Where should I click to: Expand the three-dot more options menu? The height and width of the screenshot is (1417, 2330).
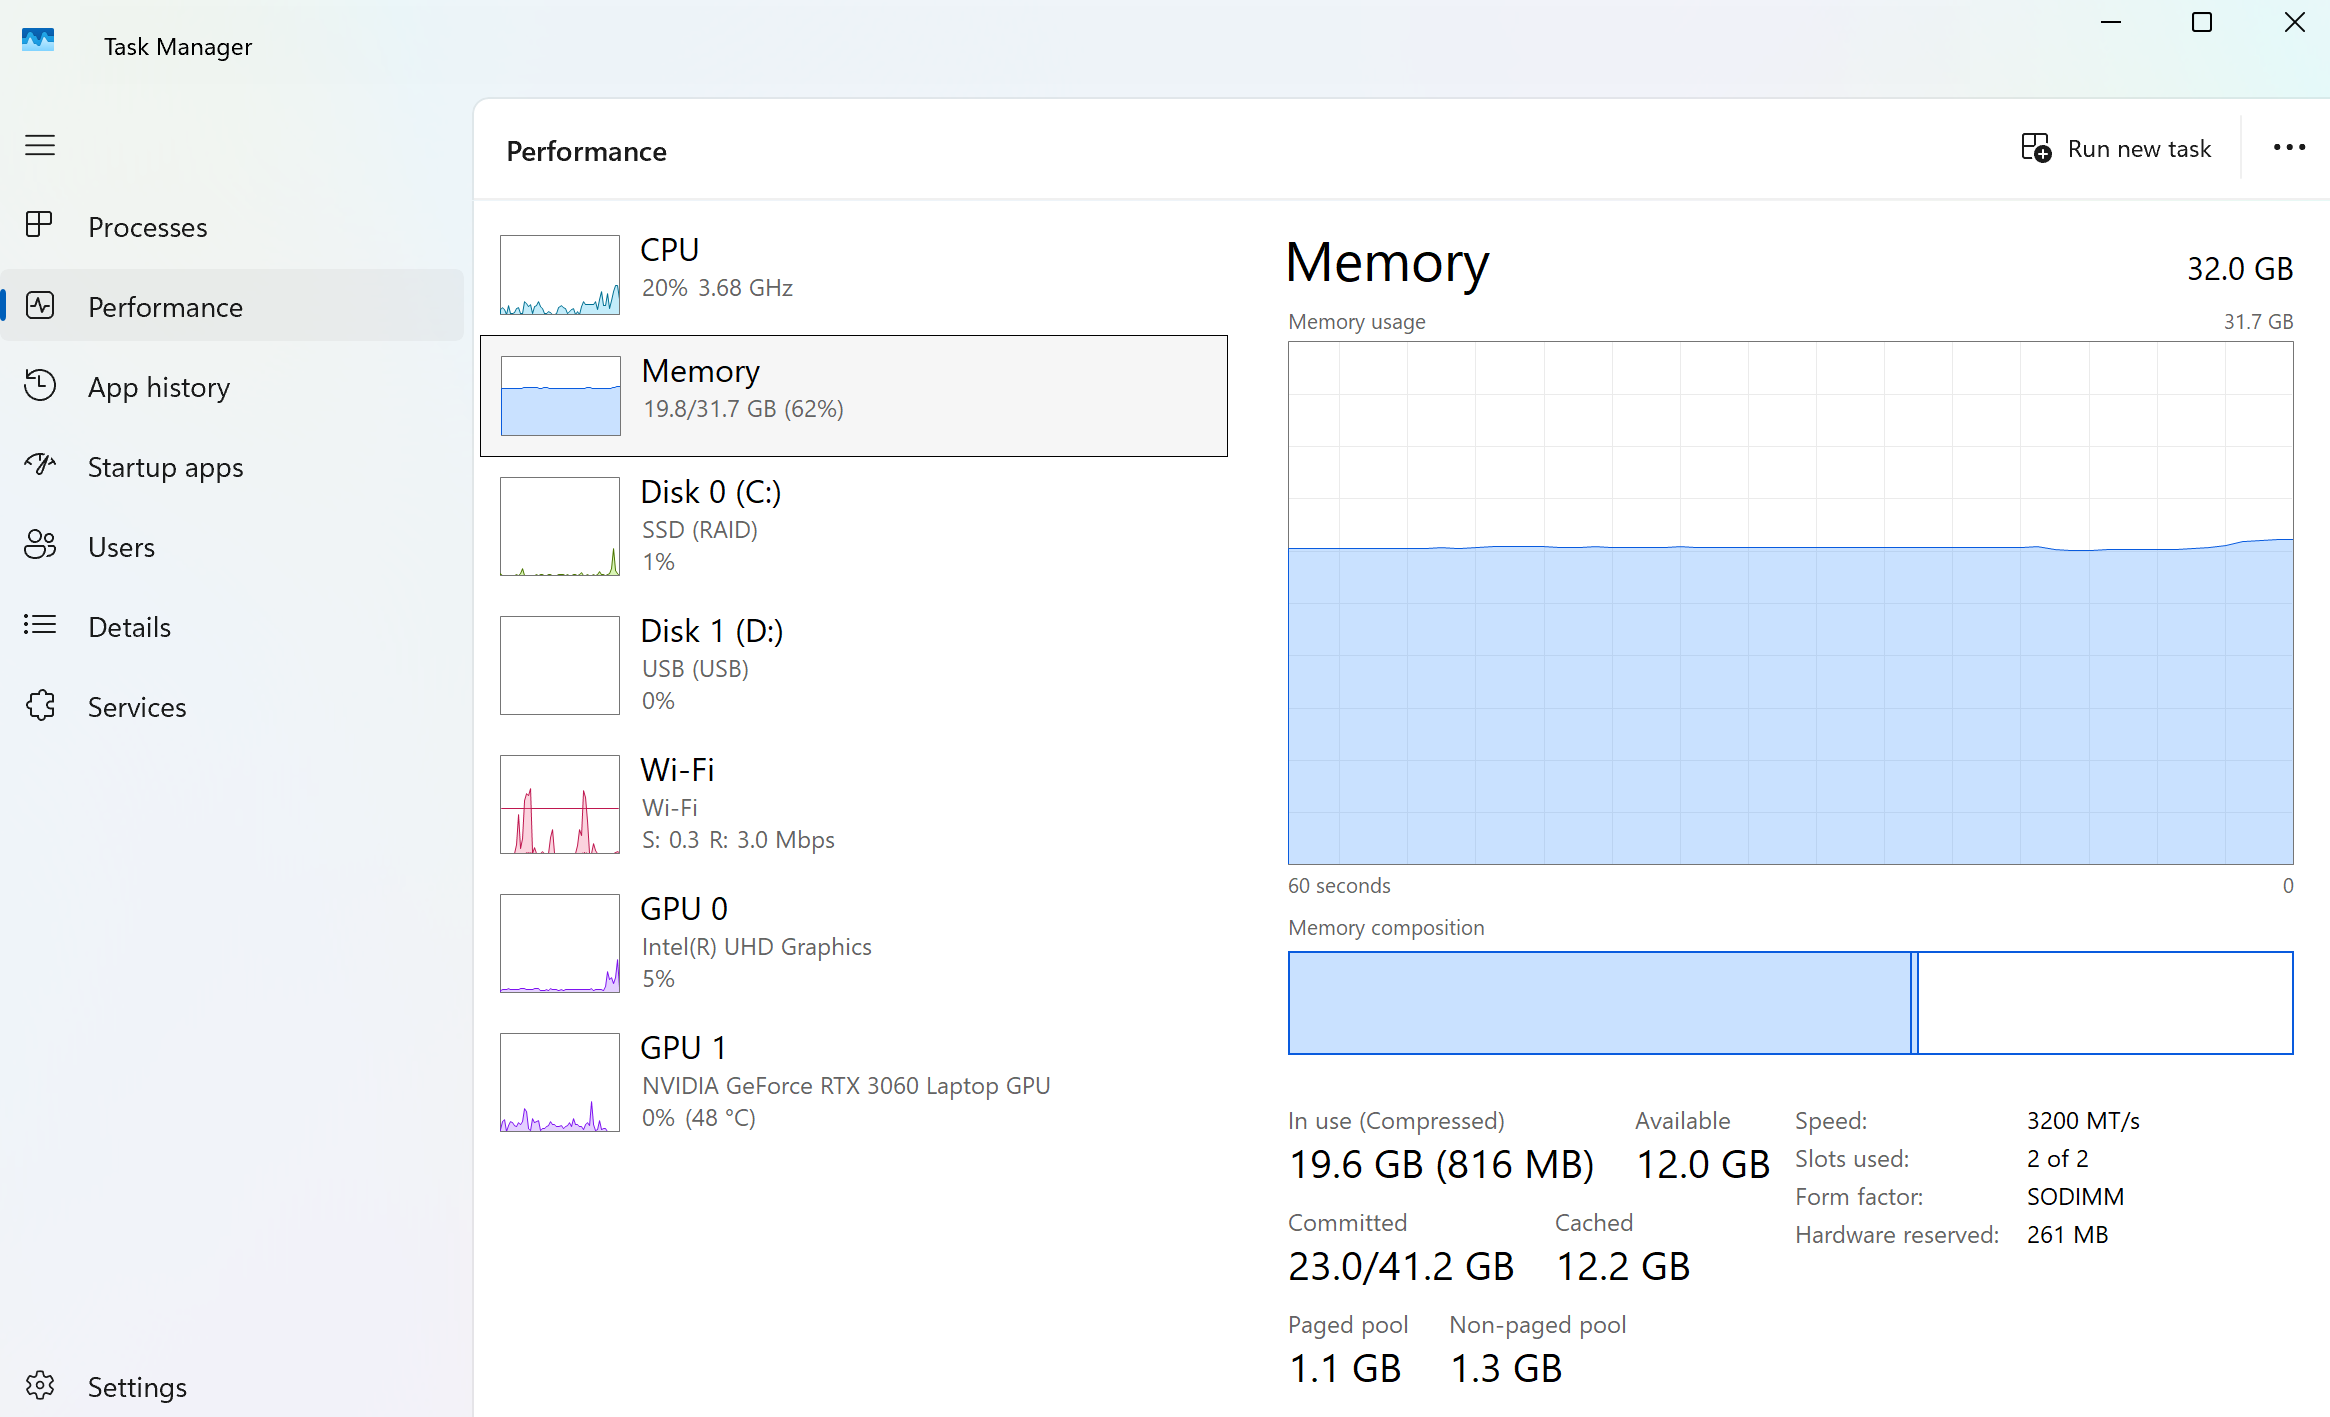coord(2289,148)
